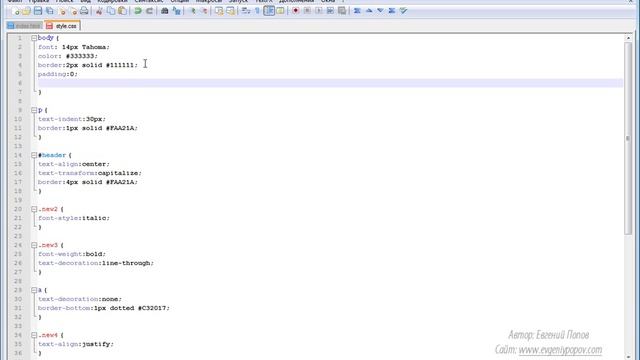This screenshot has width=640, height=360.
Task: Click the 'text-align:justify;' line
Action: [x=76, y=344]
